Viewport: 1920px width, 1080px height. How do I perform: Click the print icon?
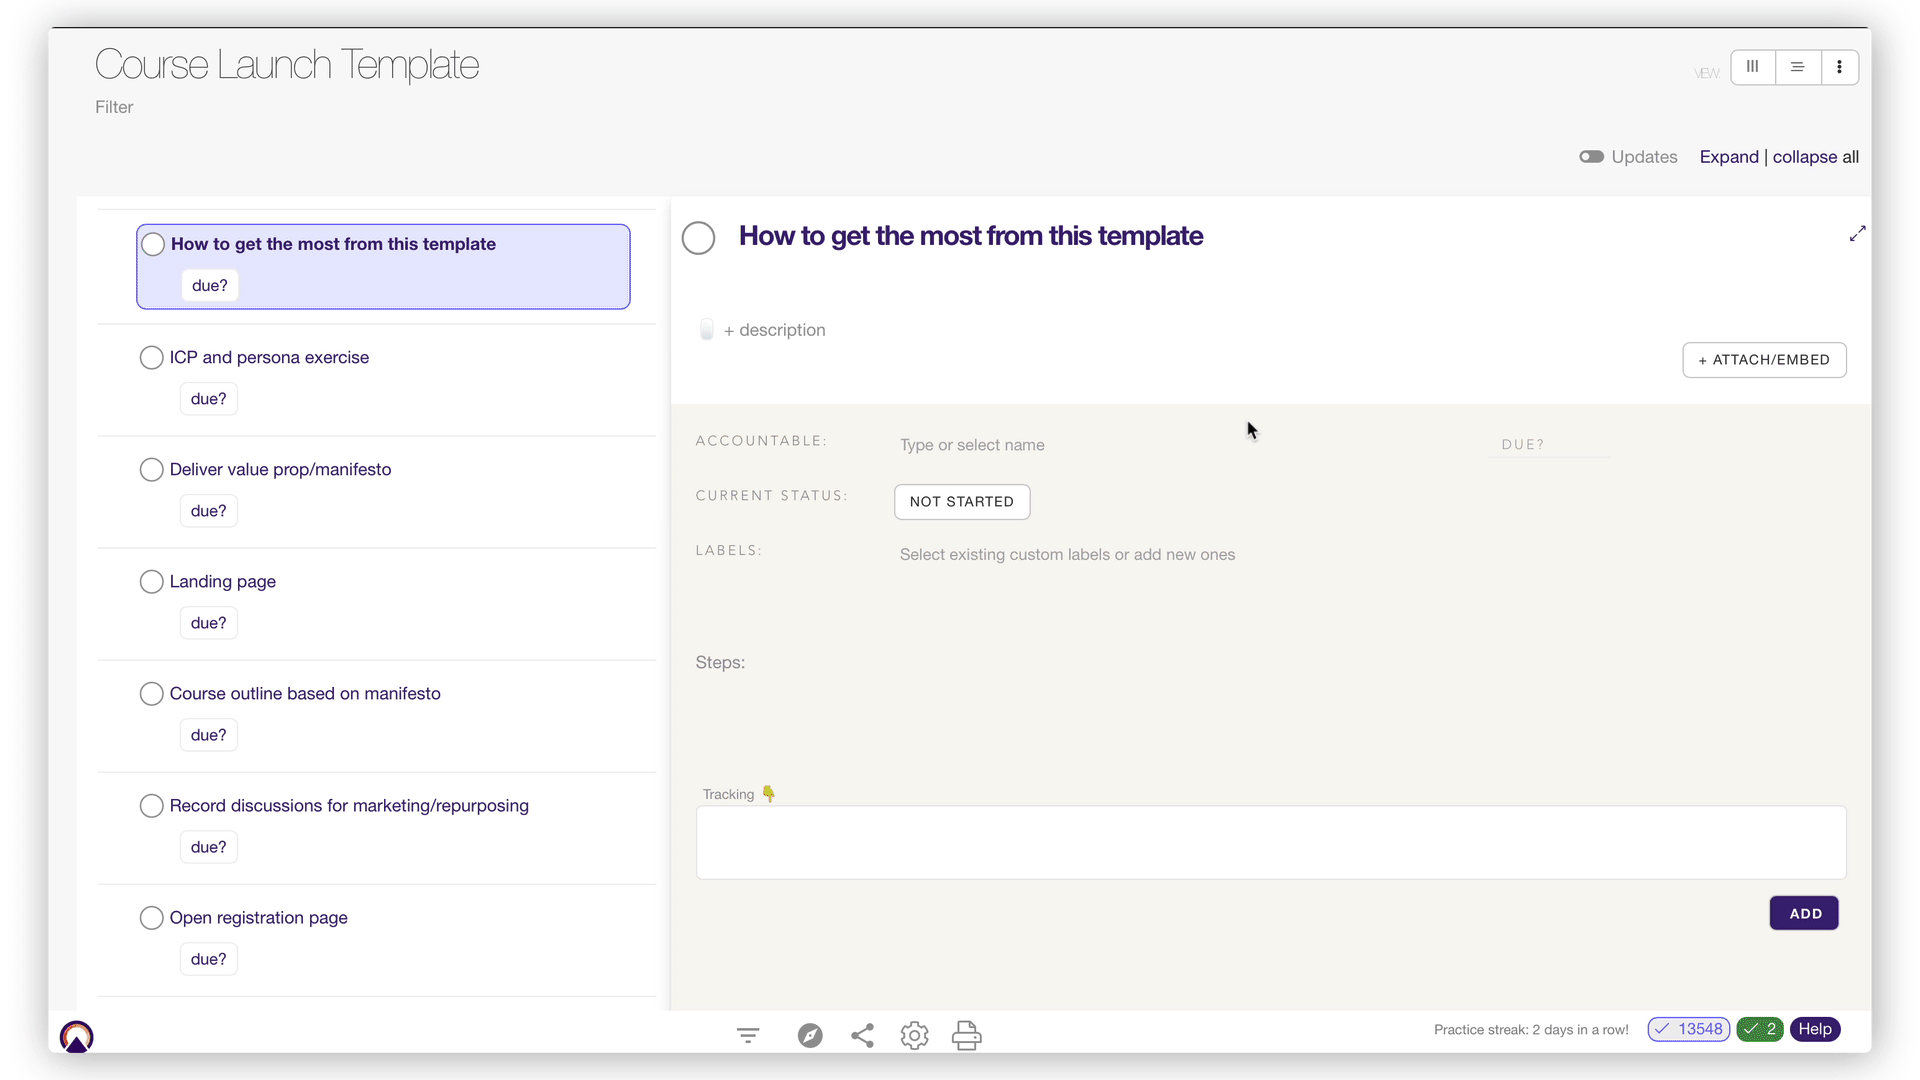point(966,1035)
